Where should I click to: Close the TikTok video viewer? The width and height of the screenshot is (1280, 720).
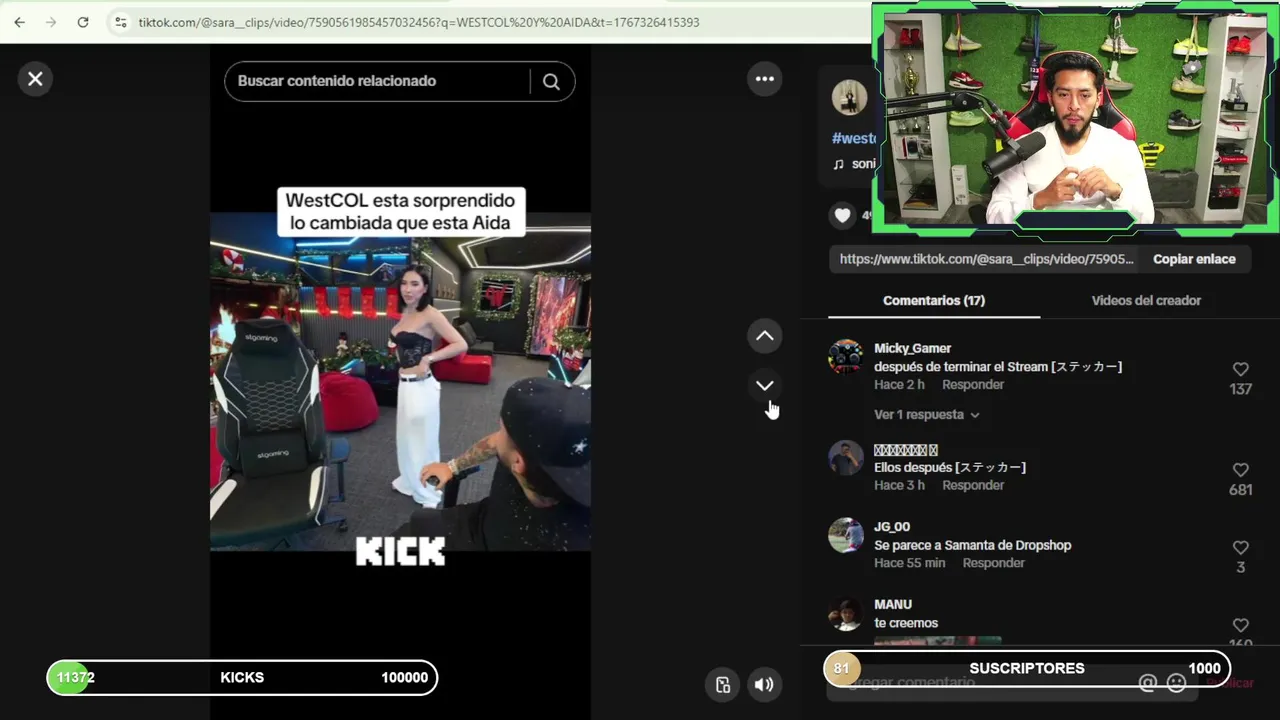(35, 79)
